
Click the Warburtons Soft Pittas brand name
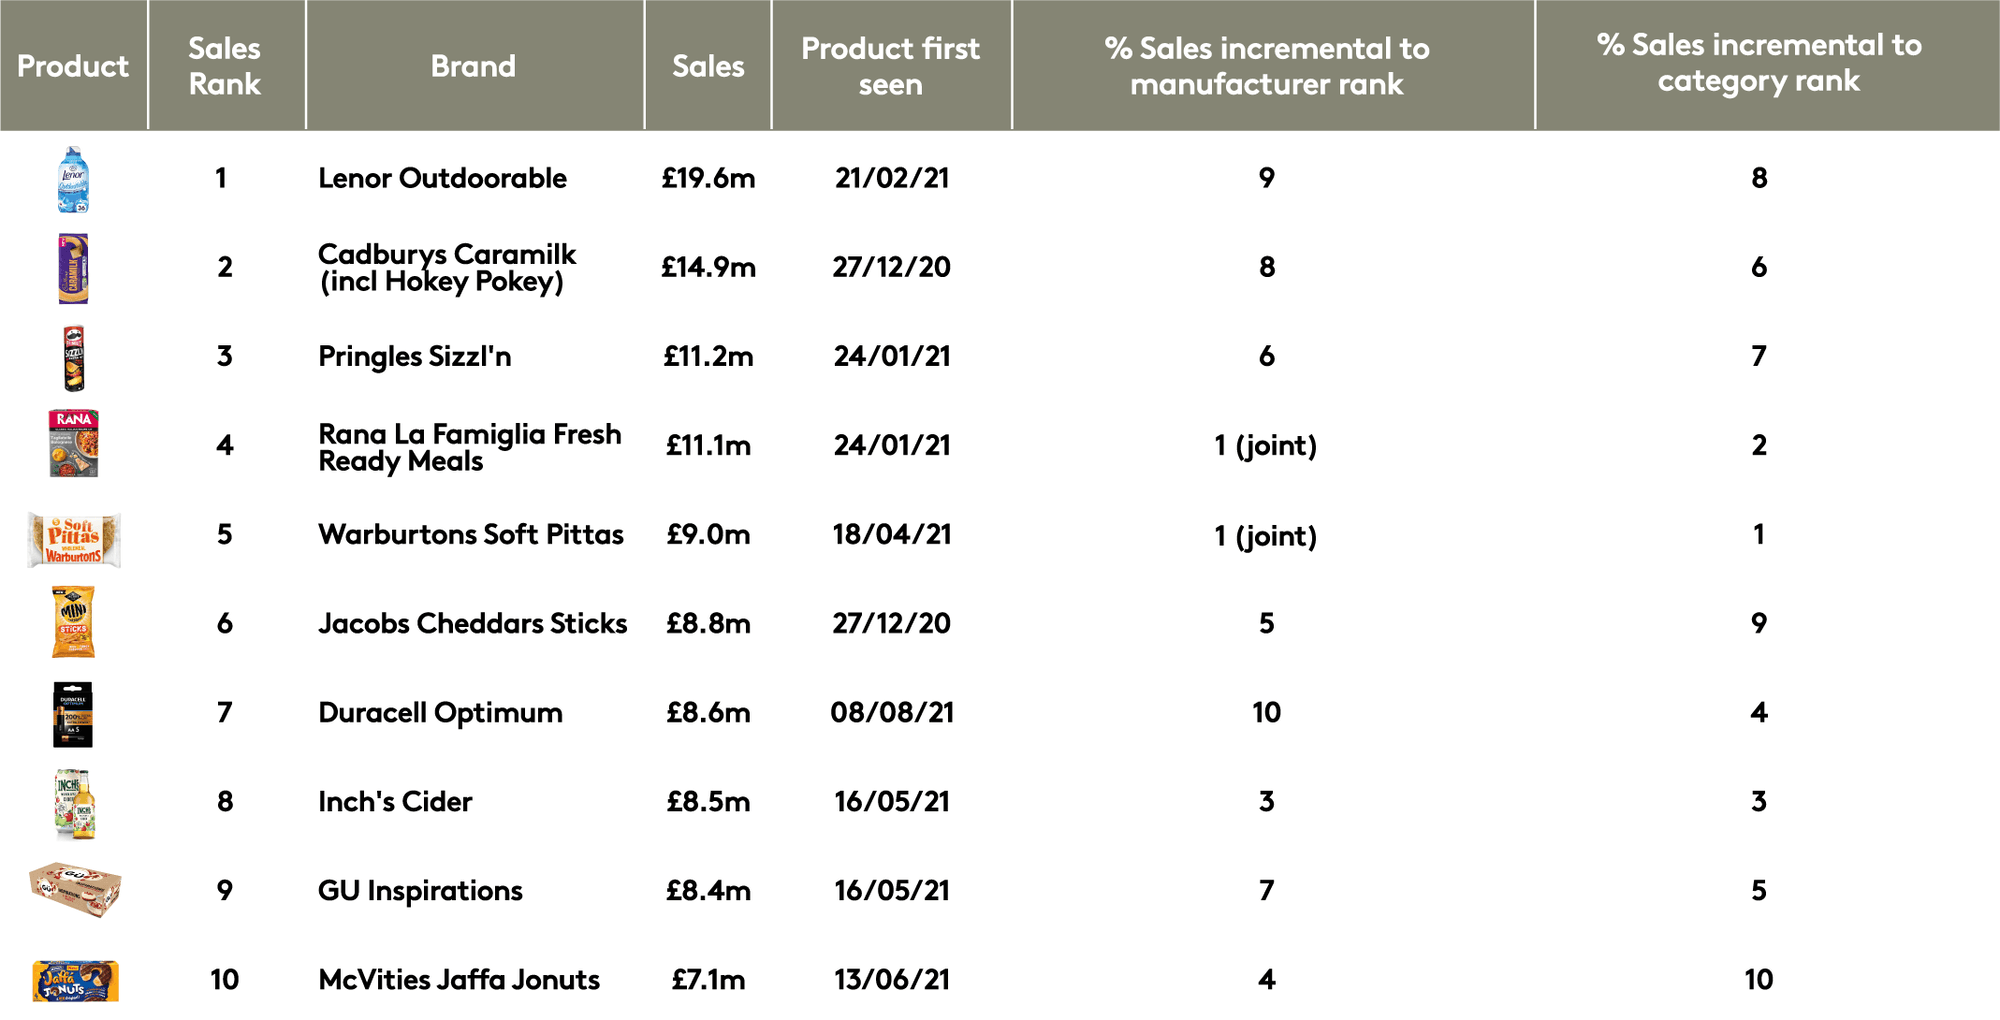471,534
